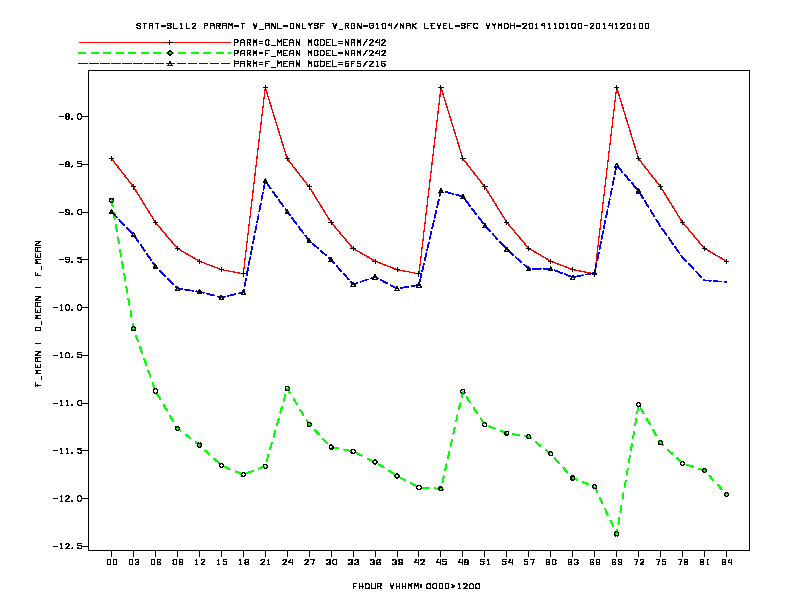Screen dimensions: 792x612
Task: Click the x-axis tick label 36
Action: (375, 562)
